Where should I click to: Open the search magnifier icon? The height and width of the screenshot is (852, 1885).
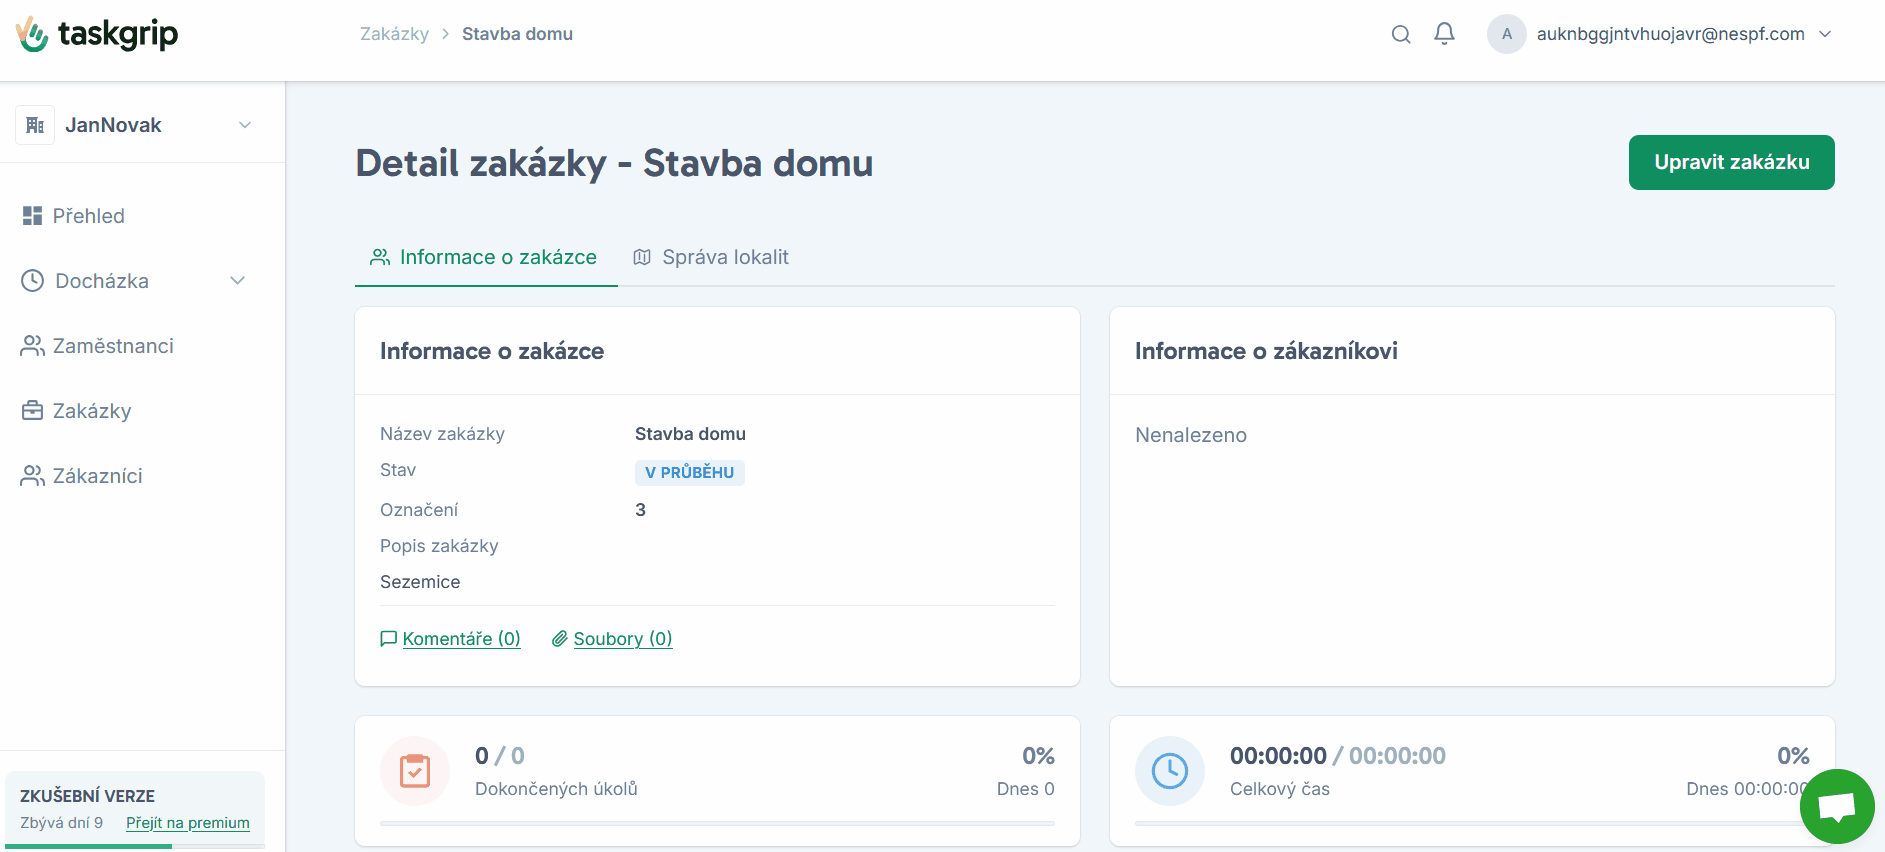(x=1401, y=34)
